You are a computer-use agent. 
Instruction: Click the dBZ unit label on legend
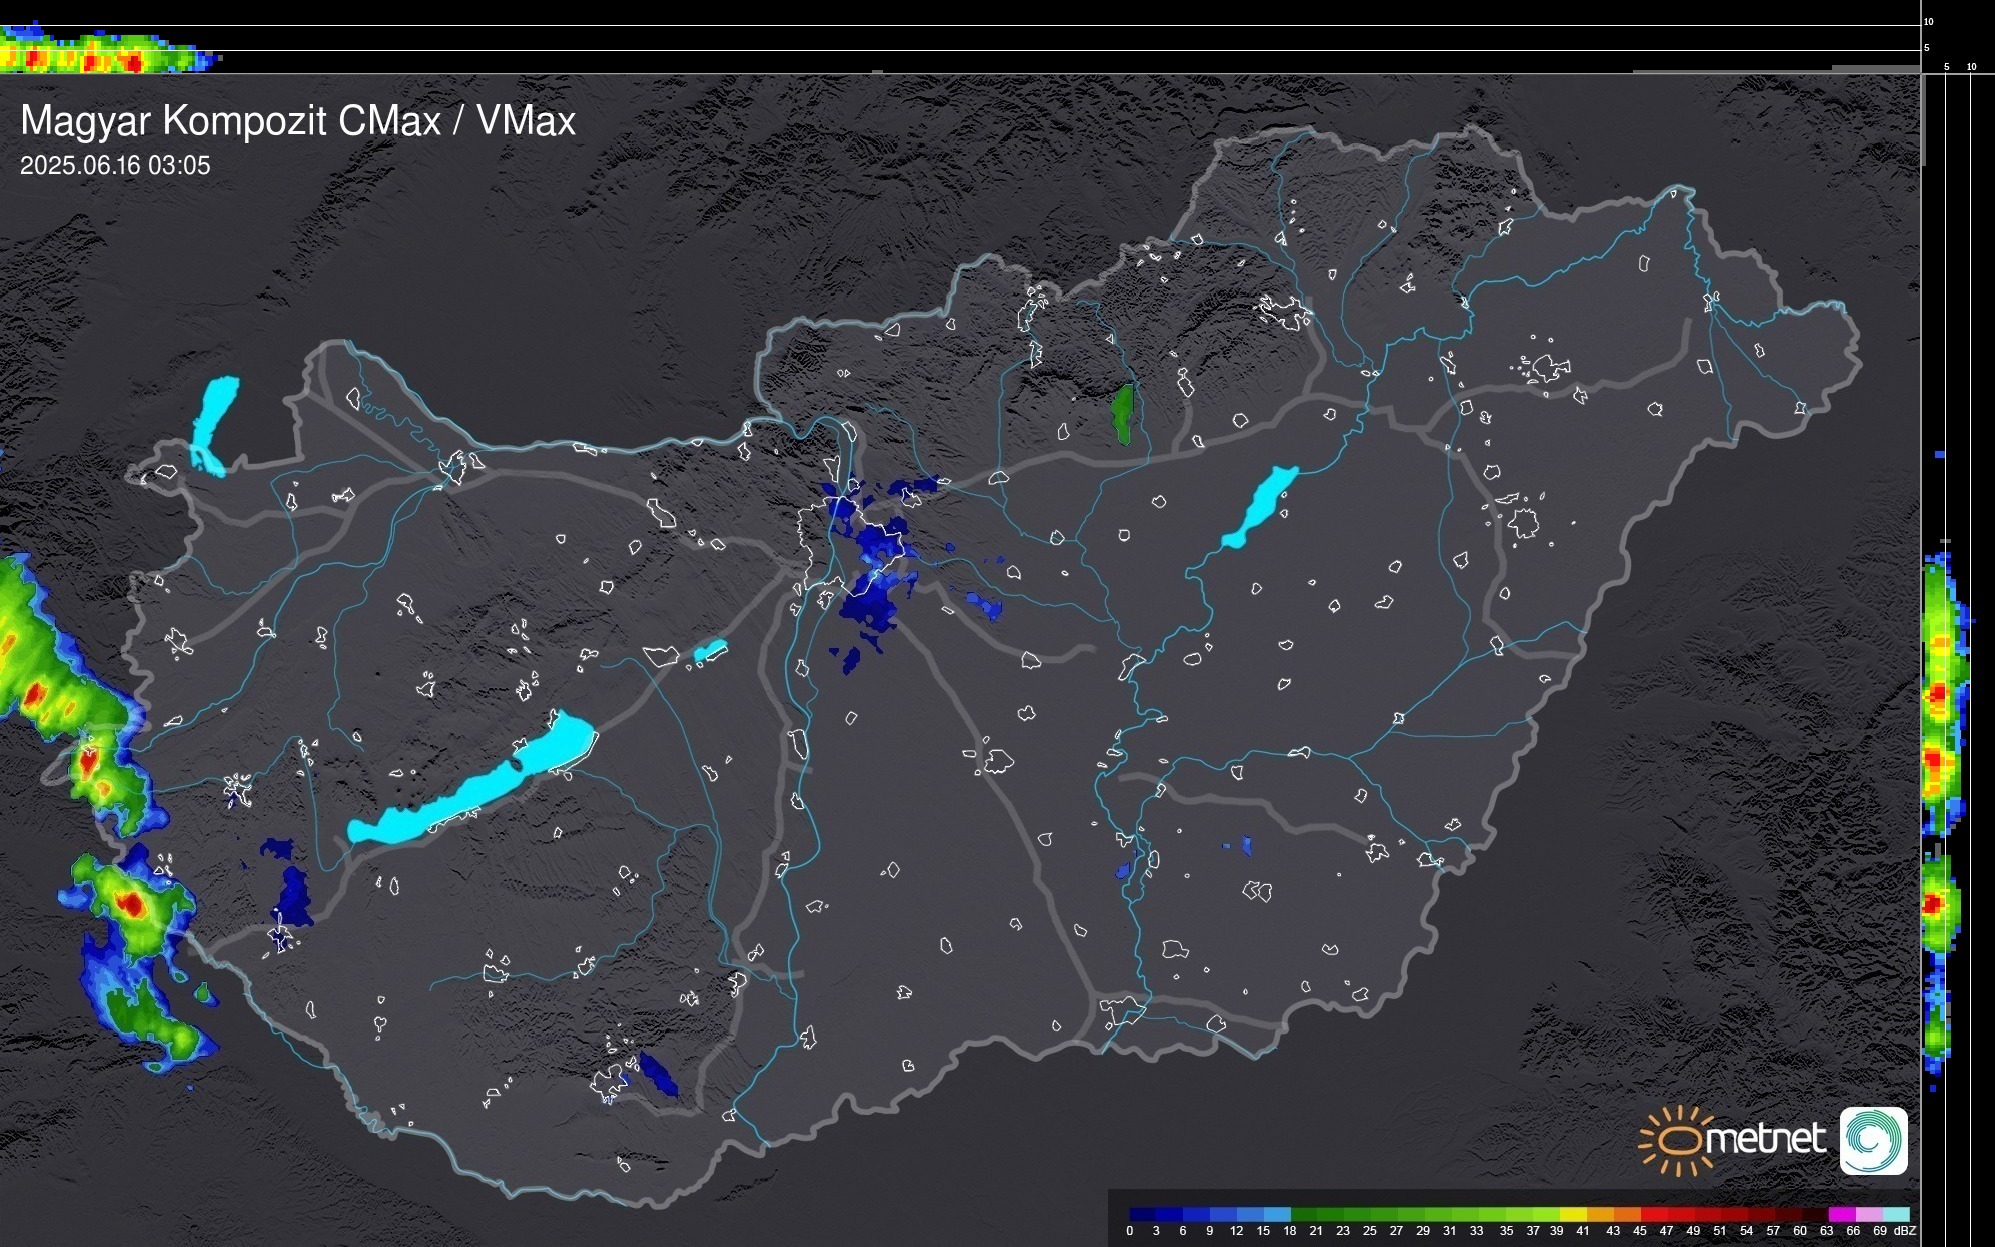tap(1905, 1231)
